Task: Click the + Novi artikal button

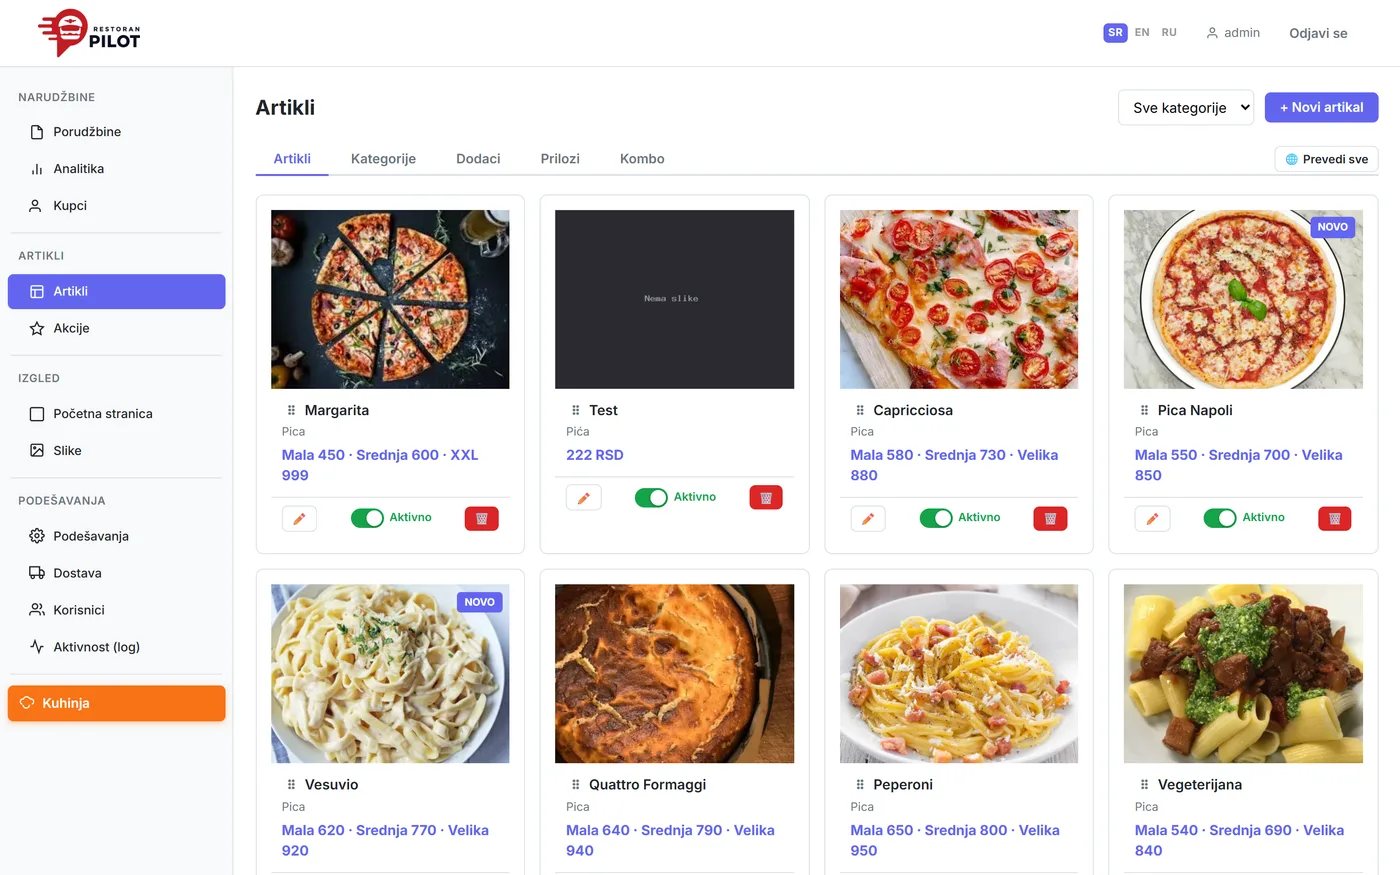Action: click(1322, 107)
